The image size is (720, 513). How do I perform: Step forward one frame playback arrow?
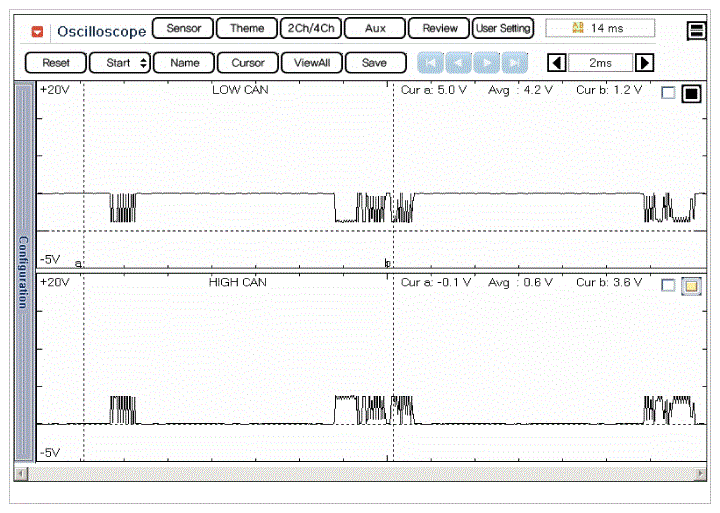point(486,63)
